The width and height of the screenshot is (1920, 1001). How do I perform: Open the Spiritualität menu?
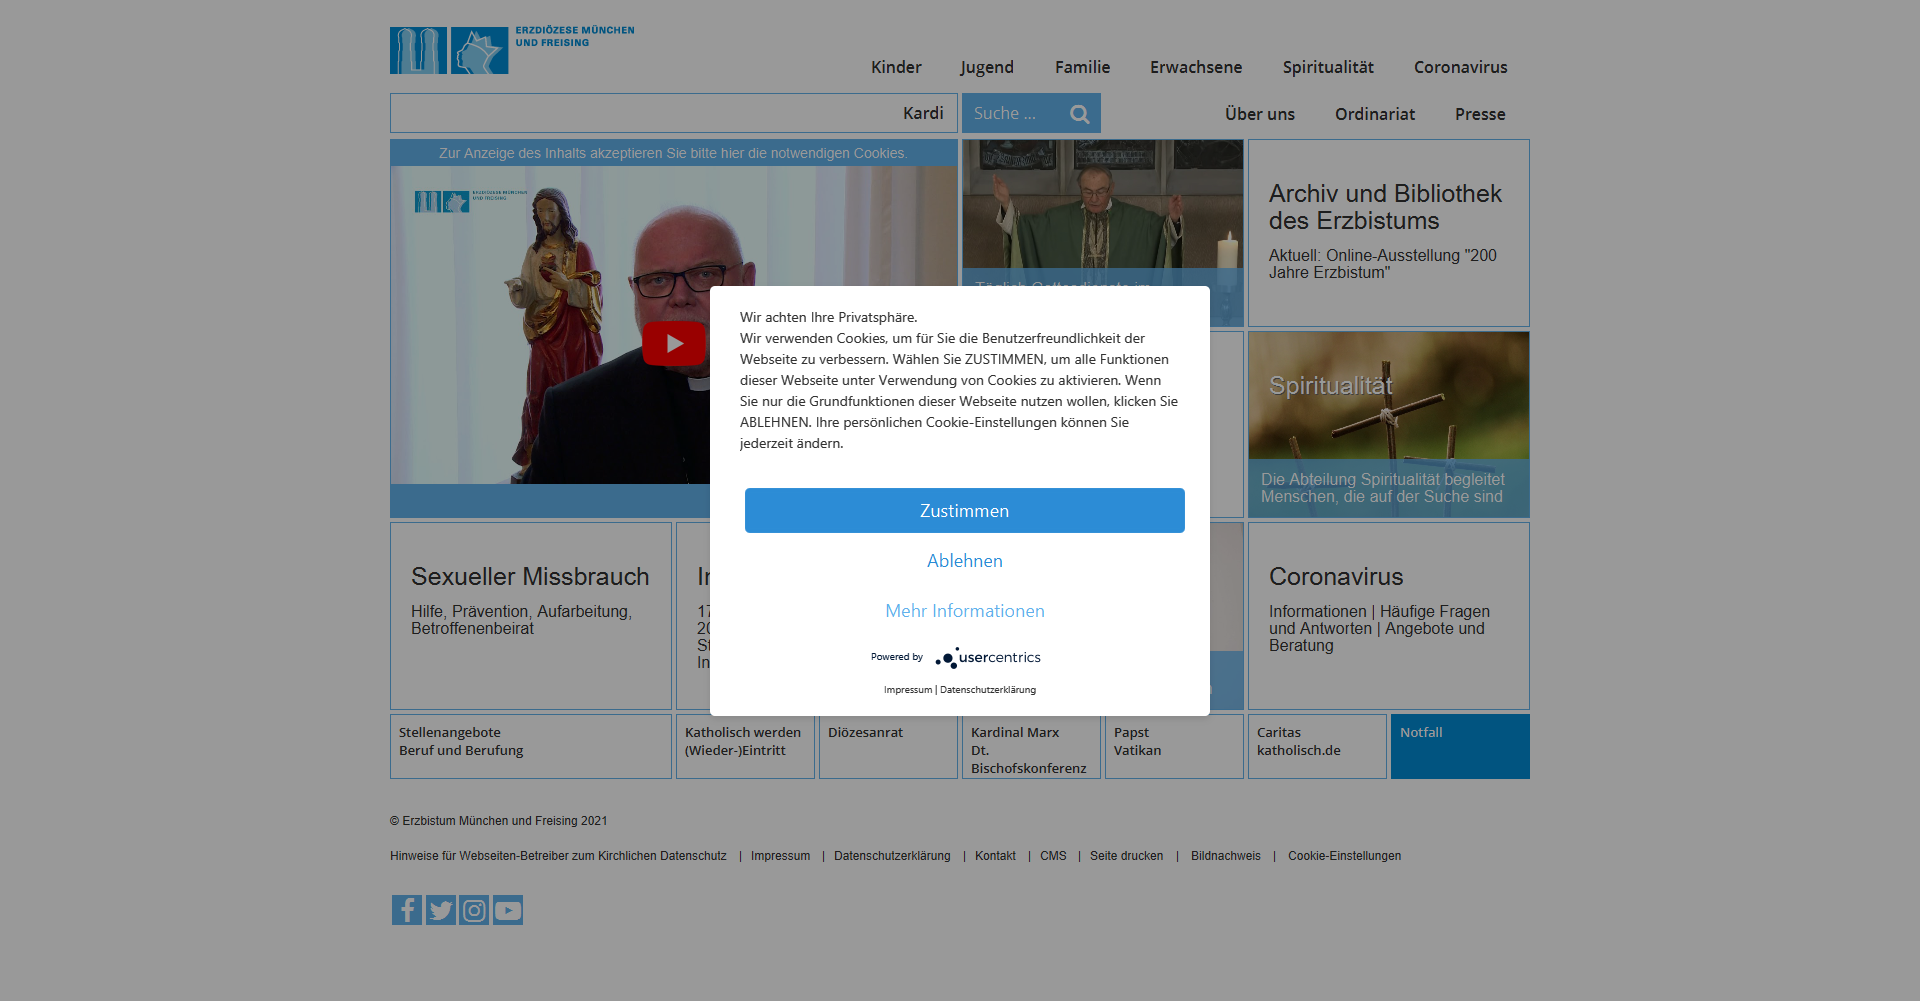click(x=1328, y=67)
